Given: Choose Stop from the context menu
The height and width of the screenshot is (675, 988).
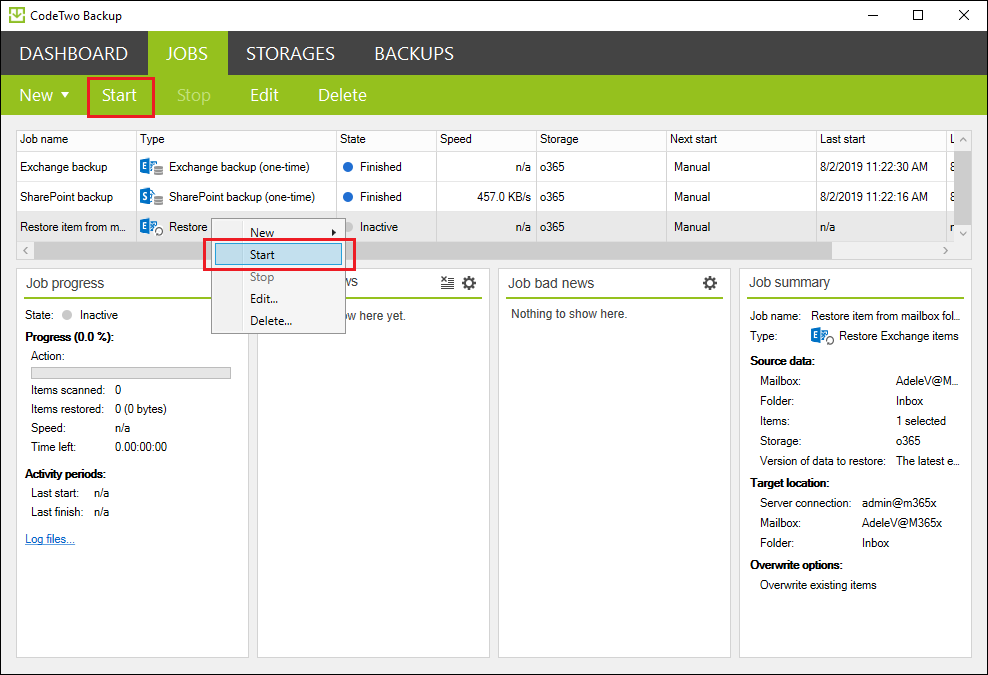Looking at the screenshot, I should point(278,277).
